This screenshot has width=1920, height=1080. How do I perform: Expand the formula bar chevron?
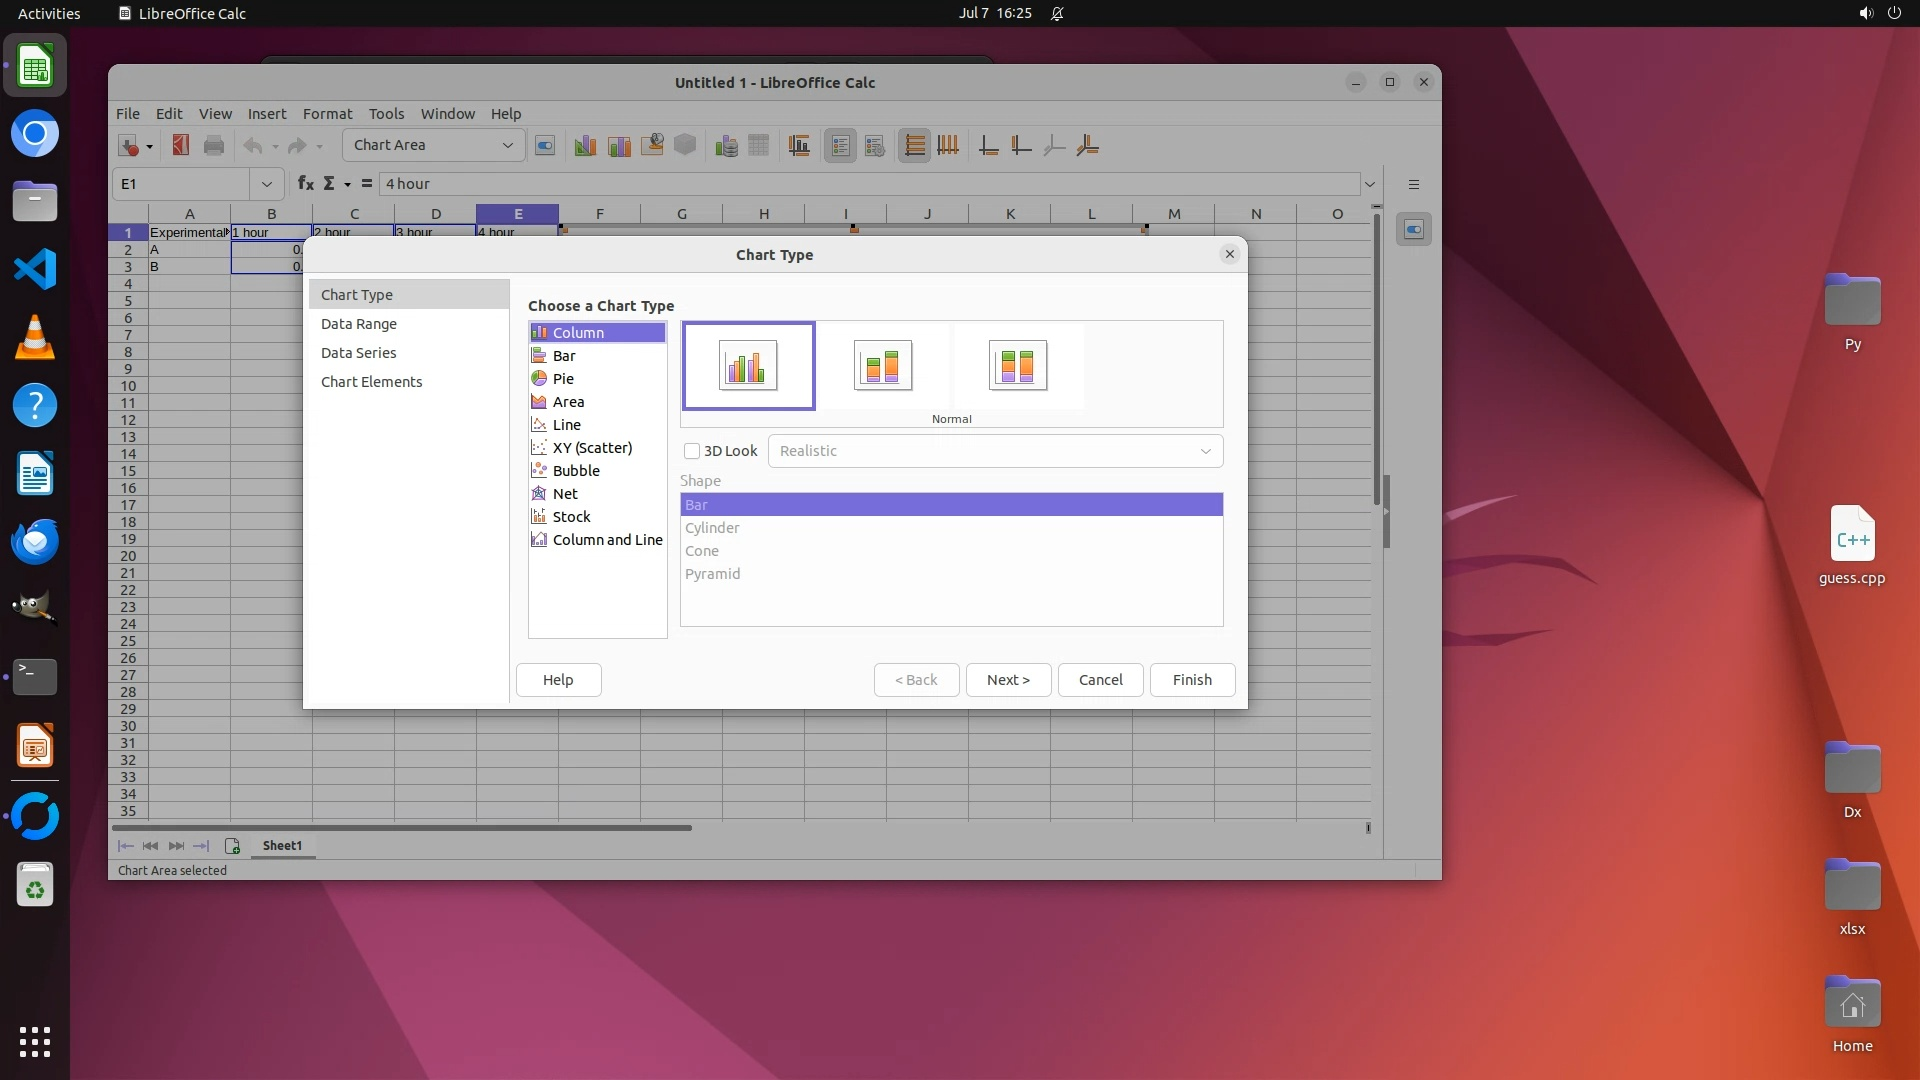1370,184
